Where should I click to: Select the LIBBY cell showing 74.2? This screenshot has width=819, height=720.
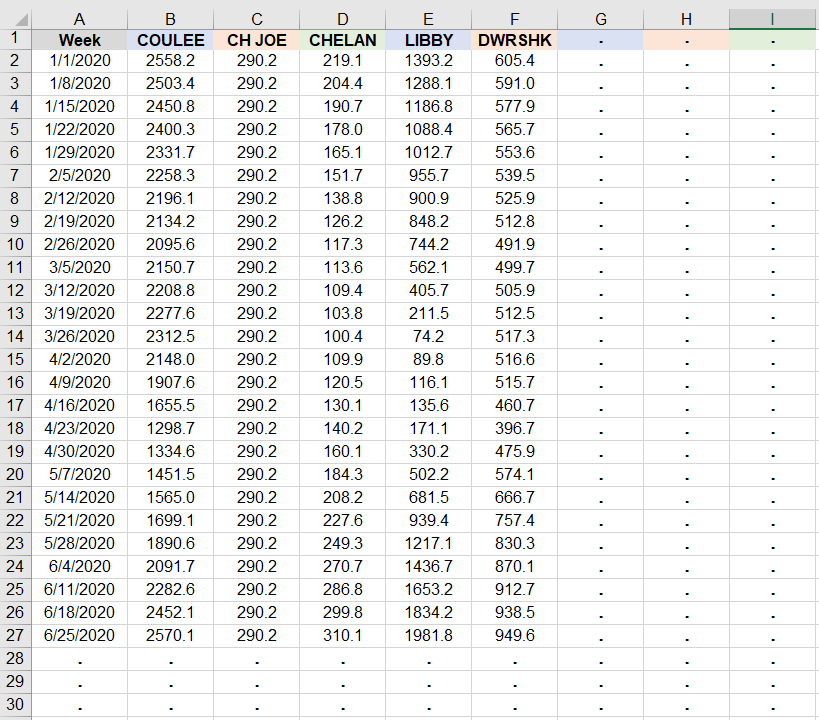[x=429, y=336]
